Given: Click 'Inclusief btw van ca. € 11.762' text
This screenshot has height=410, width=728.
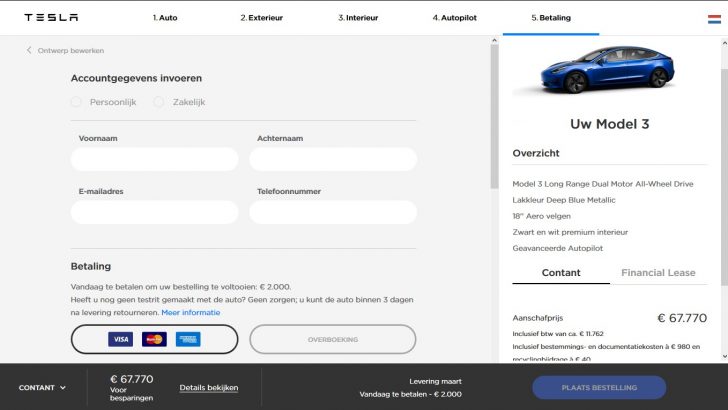Looking at the screenshot, I should click(558, 333).
